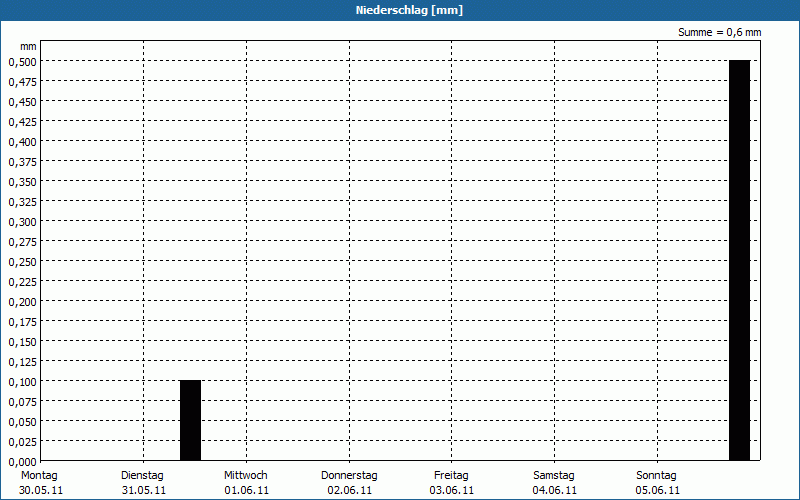Click the date 30.05.11

41,491
